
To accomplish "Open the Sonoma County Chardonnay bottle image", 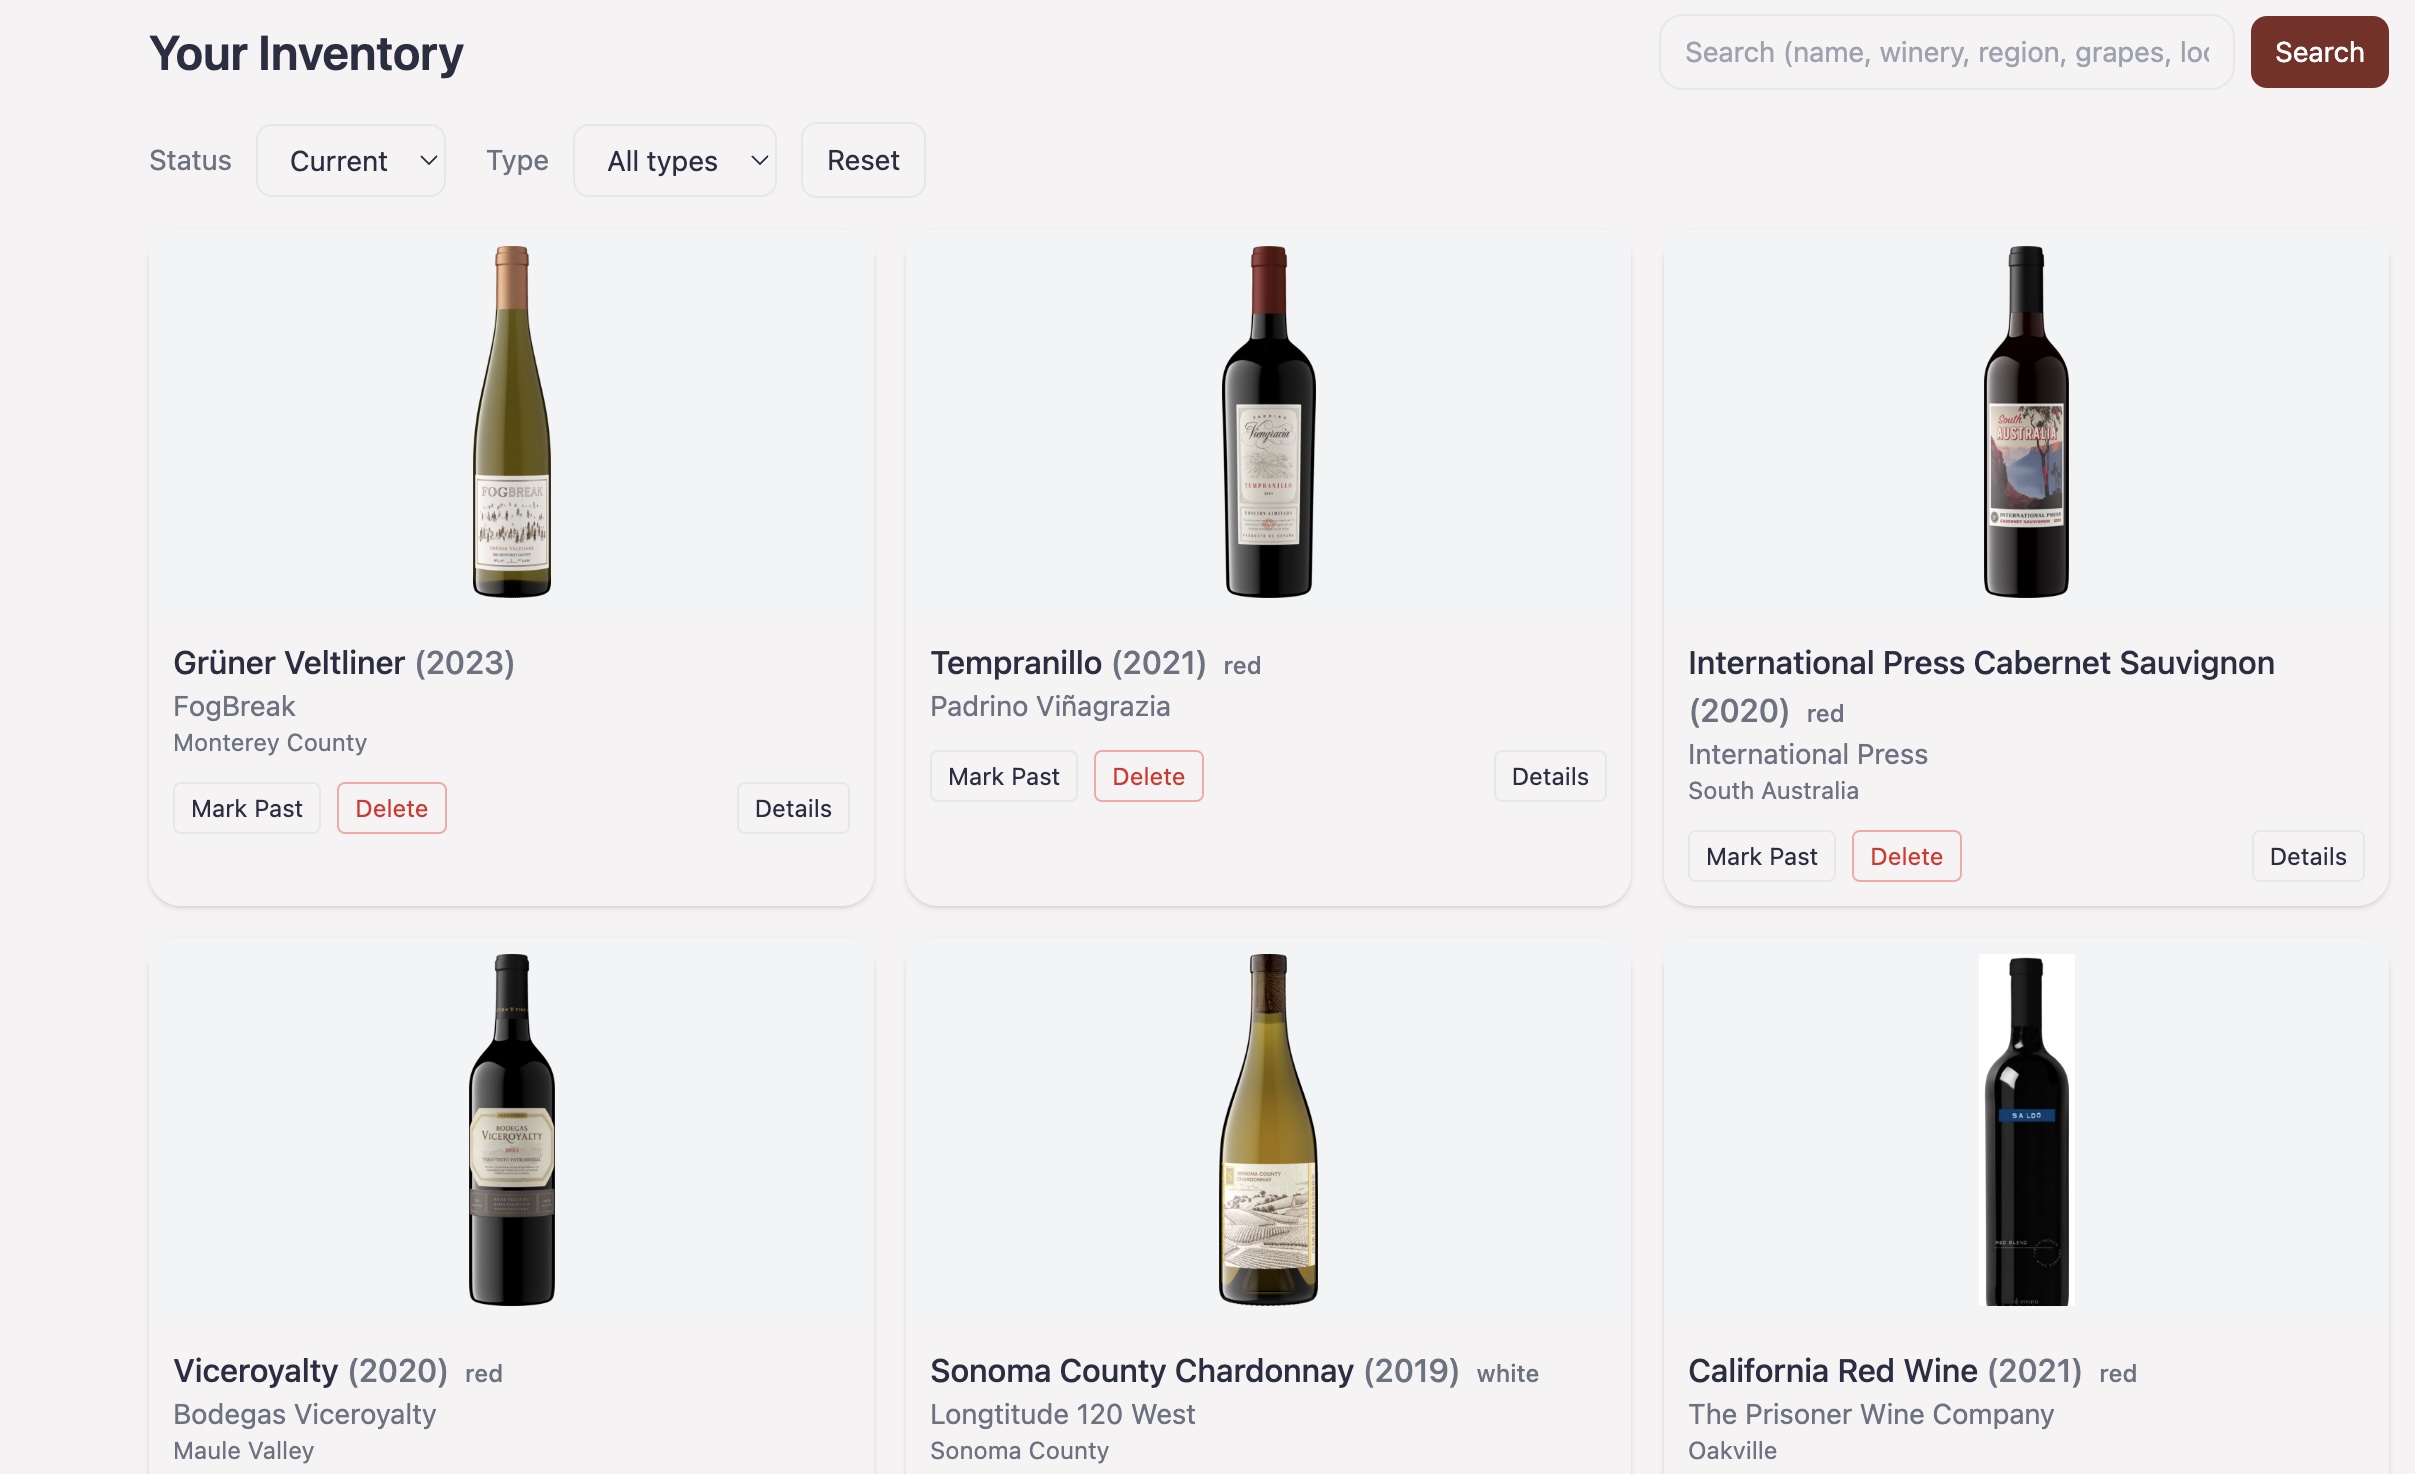I will [1268, 1130].
